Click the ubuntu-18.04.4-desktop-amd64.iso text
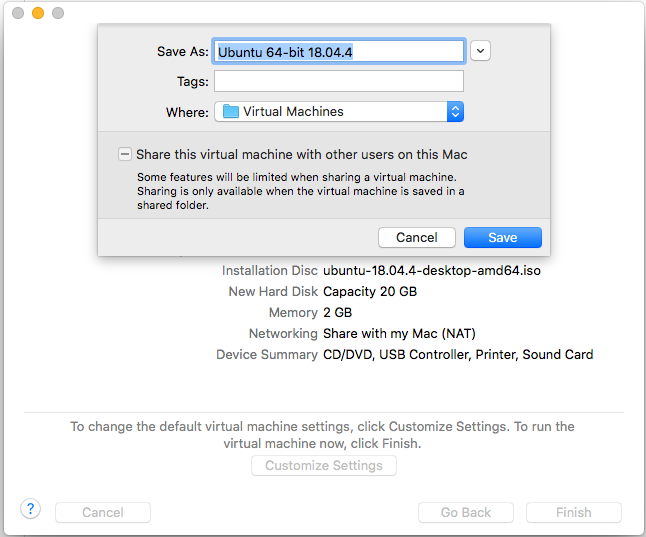This screenshot has height=537, width=646. [432, 271]
